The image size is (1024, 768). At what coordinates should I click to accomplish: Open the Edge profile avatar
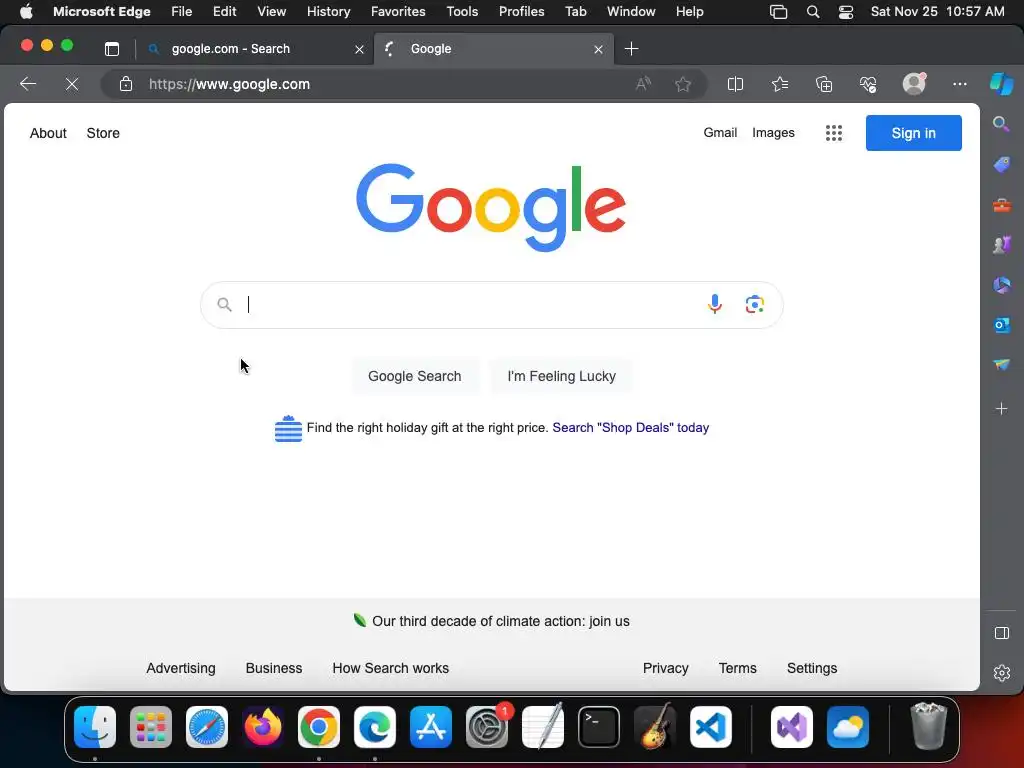coord(914,84)
